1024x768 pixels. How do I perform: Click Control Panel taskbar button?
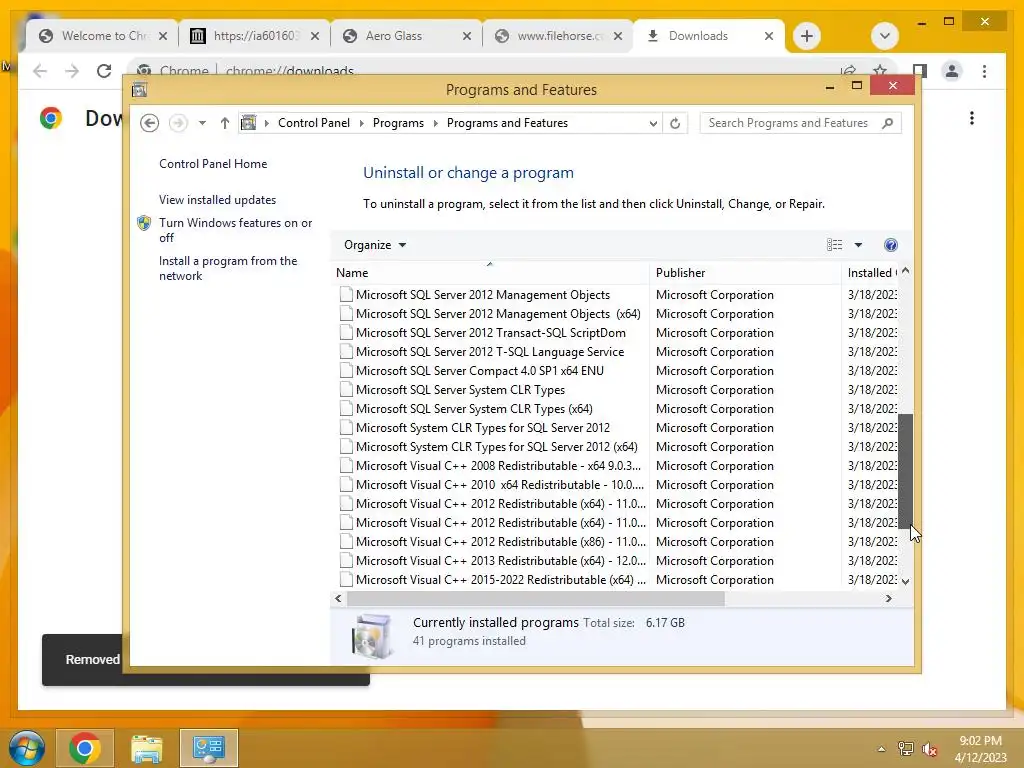pos(209,748)
